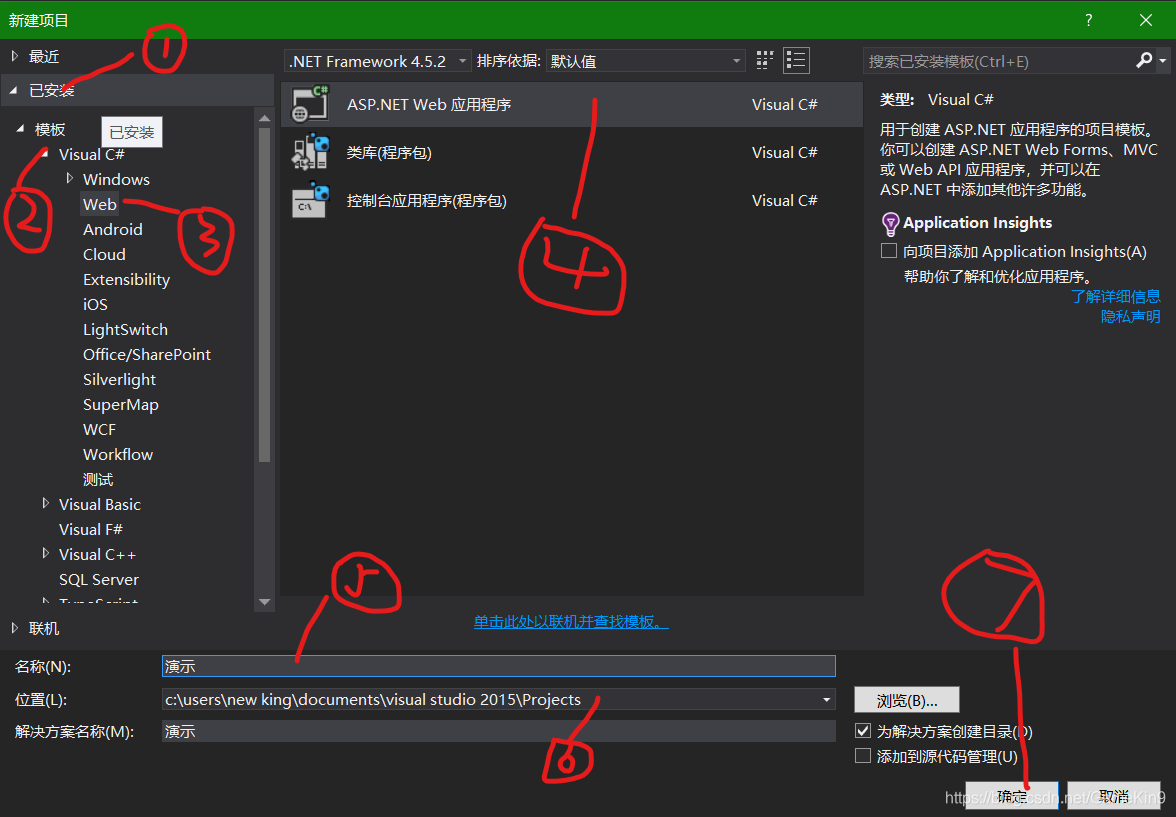Click the 取消 cancel button
The image size is (1176, 817).
(x=1114, y=796)
